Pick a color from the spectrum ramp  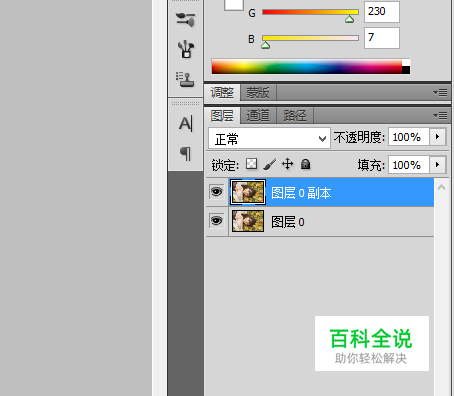(x=307, y=66)
